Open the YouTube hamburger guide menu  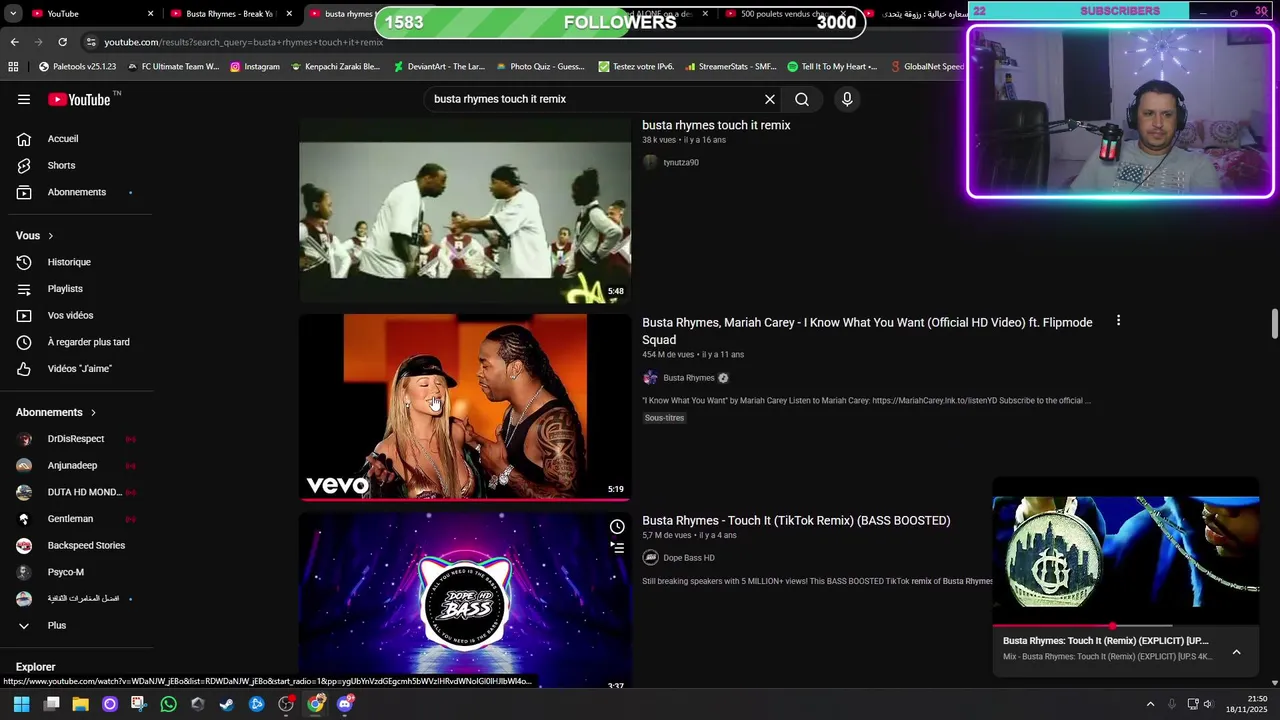[x=24, y=99]
